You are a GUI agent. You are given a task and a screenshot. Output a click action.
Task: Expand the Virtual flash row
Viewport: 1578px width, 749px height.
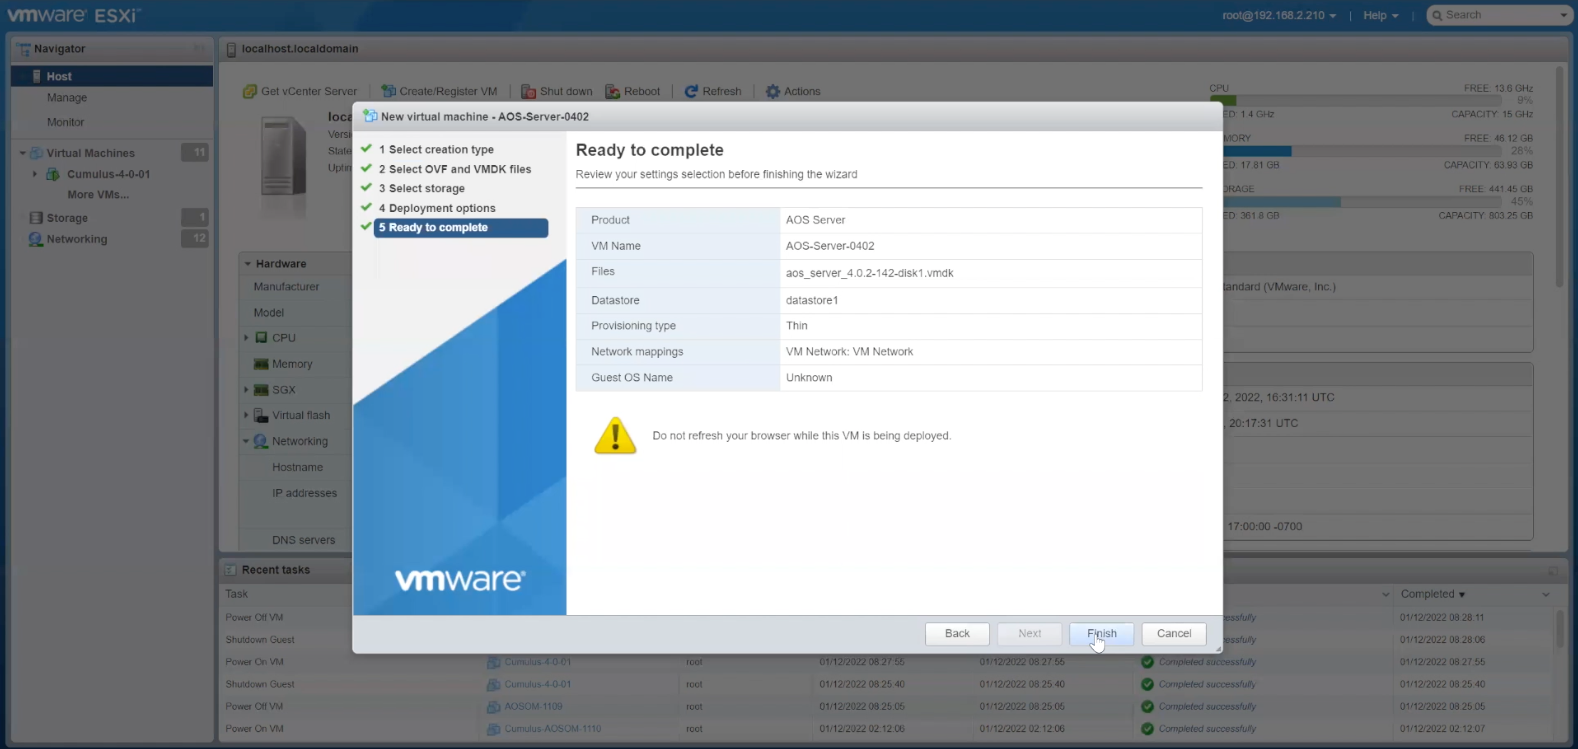coord(246,415)
